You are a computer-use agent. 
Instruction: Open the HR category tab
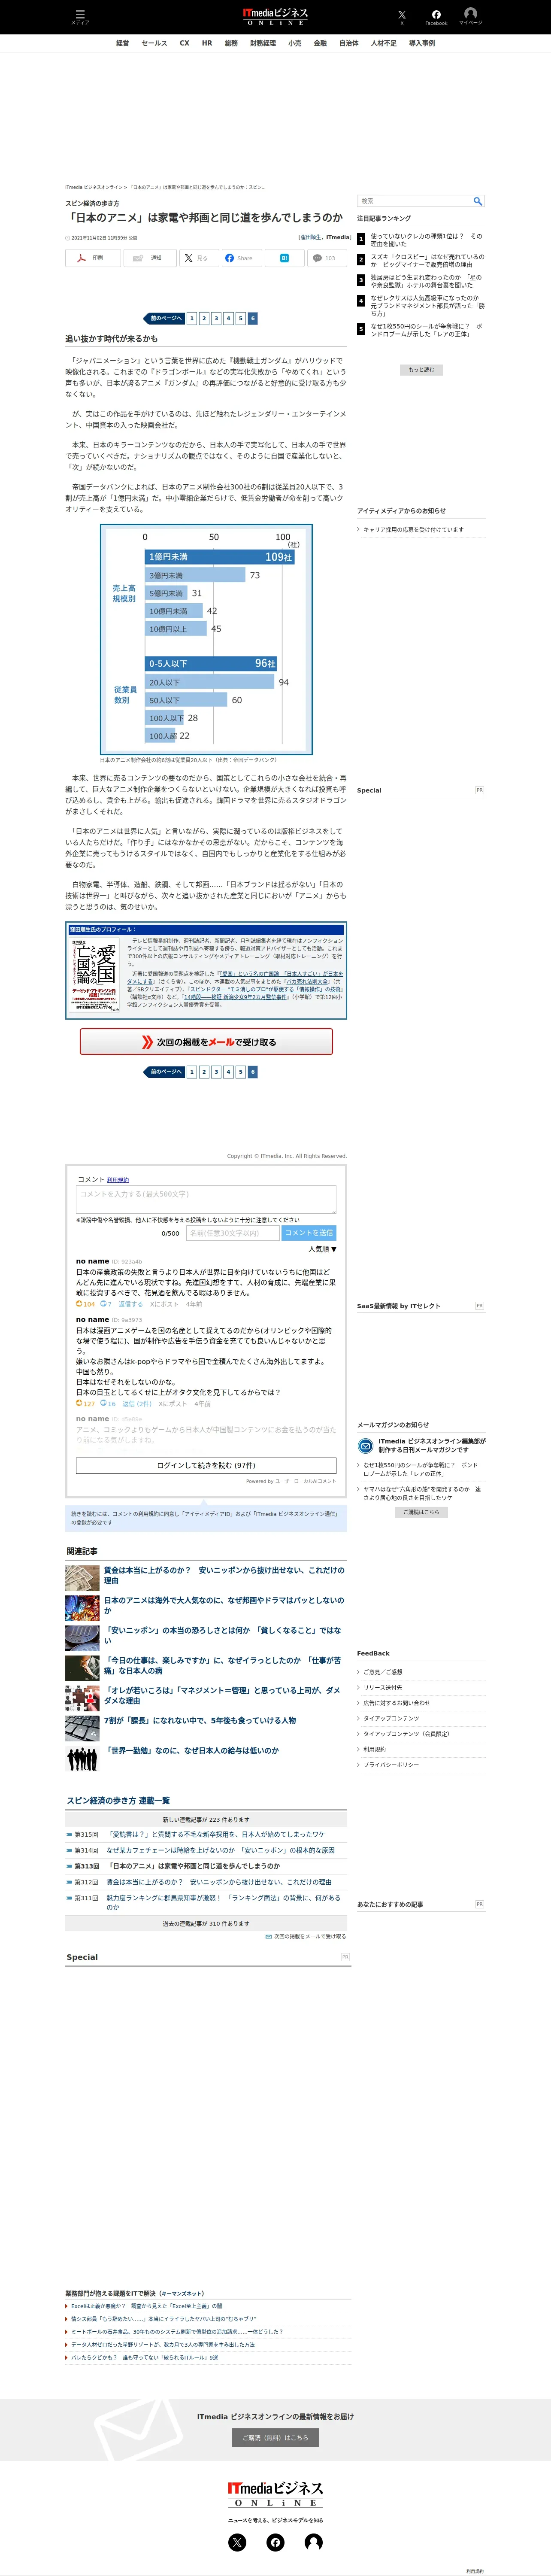pos(207,43)
